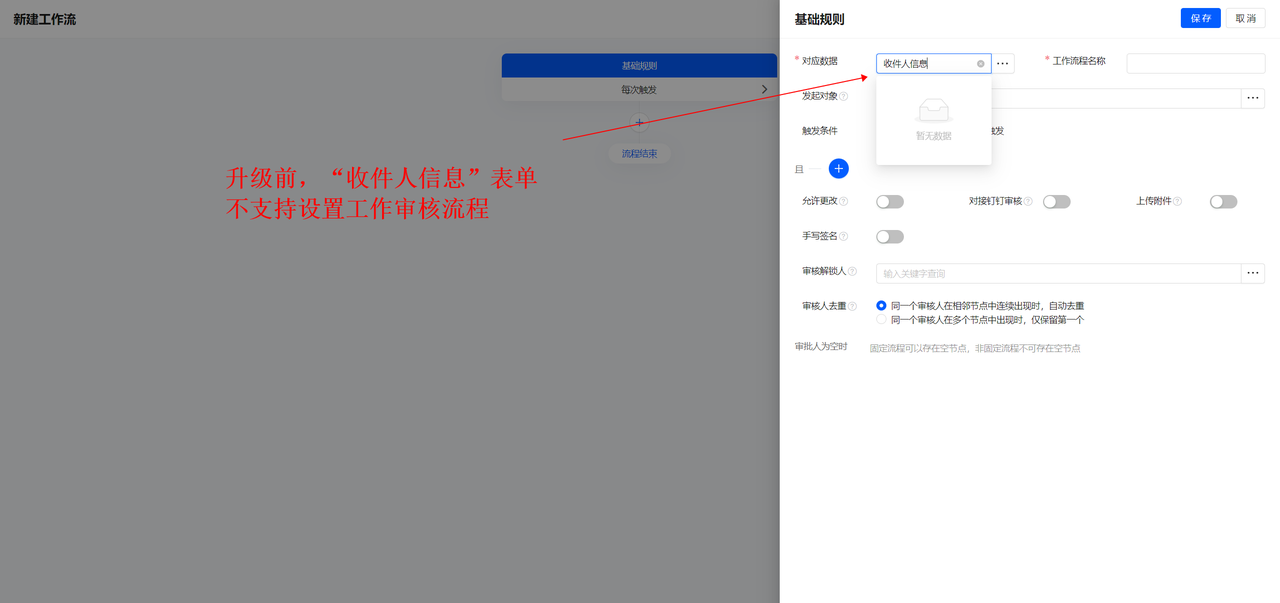
Task: Show help tooltip for 手写签名
Action: pyautogui.click(x=844, y=237)
